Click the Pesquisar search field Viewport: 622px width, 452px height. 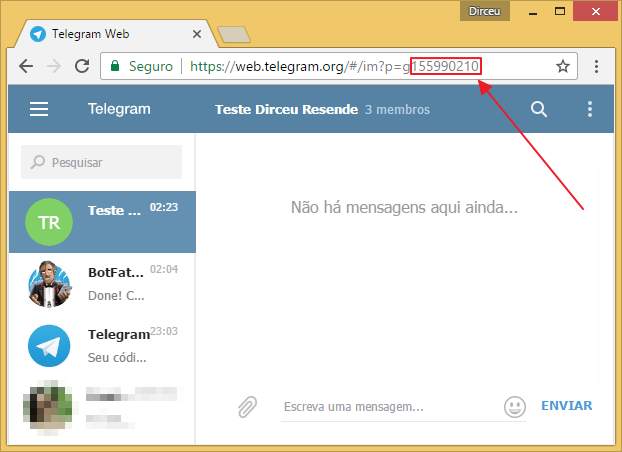click(102, 162)
